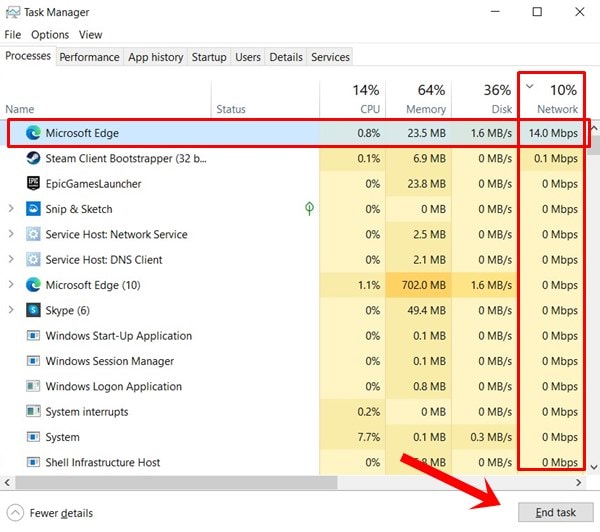Viewport: 600px width, 532px height.
Task: Click the Snip & Sketch icon
Action: (x=33, y=209)
